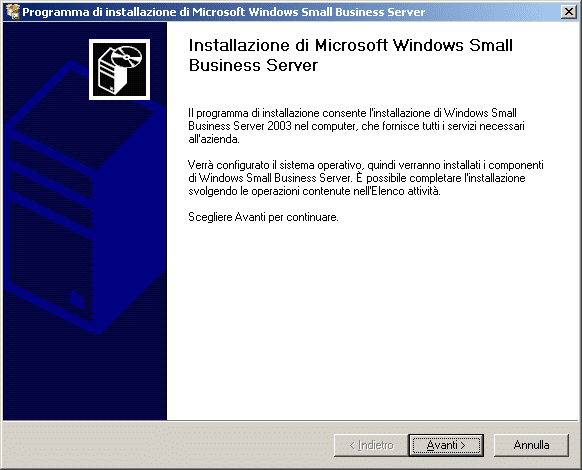Click the gray button bar beside Indietro
Screen dimensions: 582x470
(x=167, y=445)
